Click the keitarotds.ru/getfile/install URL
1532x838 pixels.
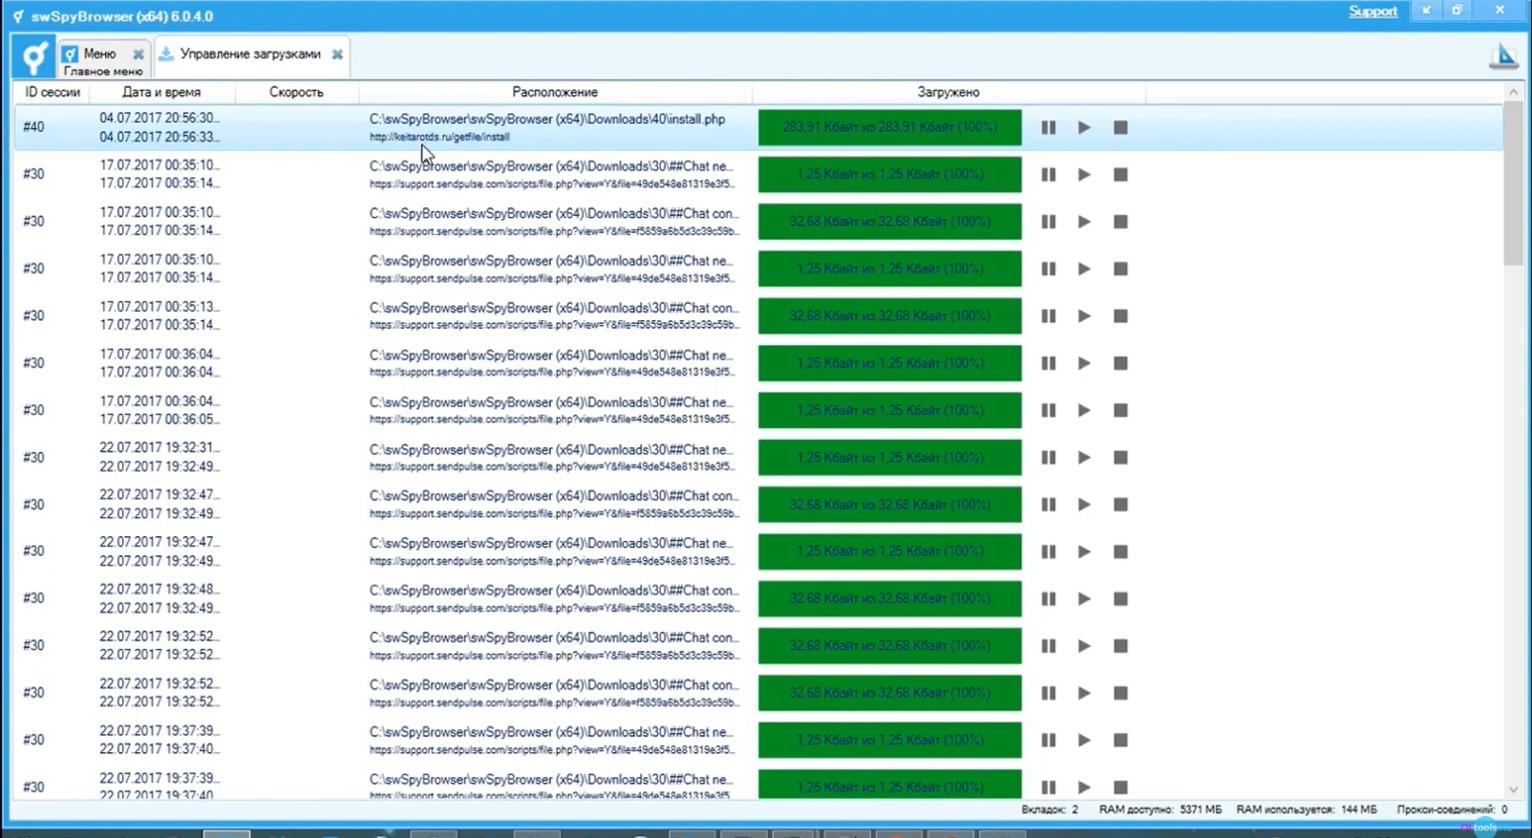pyautogui.click(x=440, y=137)
